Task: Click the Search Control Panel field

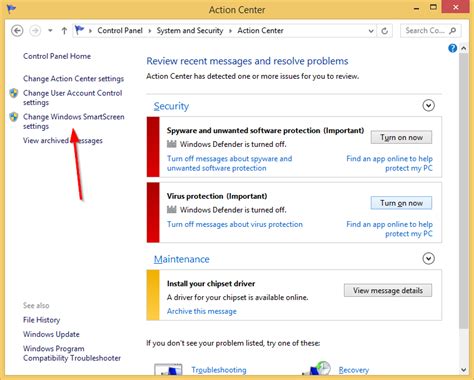Action: [x=426, y=31]
